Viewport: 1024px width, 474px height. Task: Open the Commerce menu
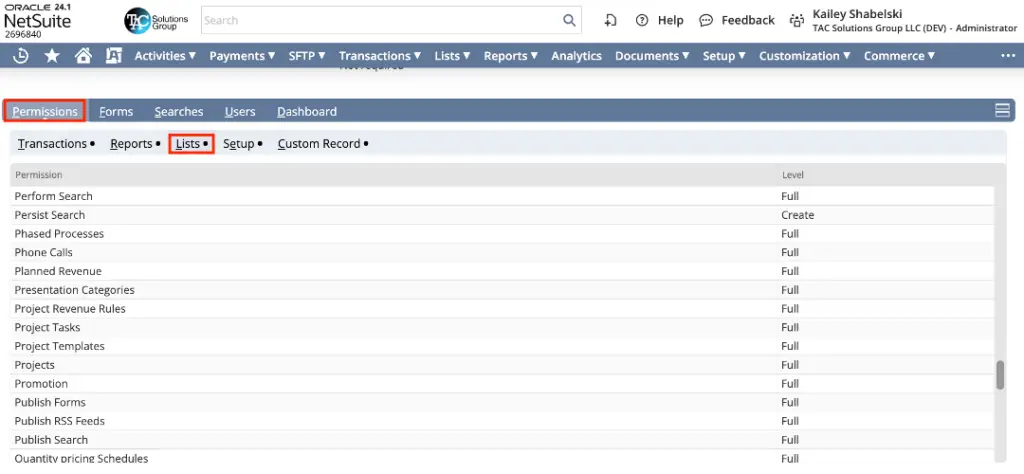899,56
